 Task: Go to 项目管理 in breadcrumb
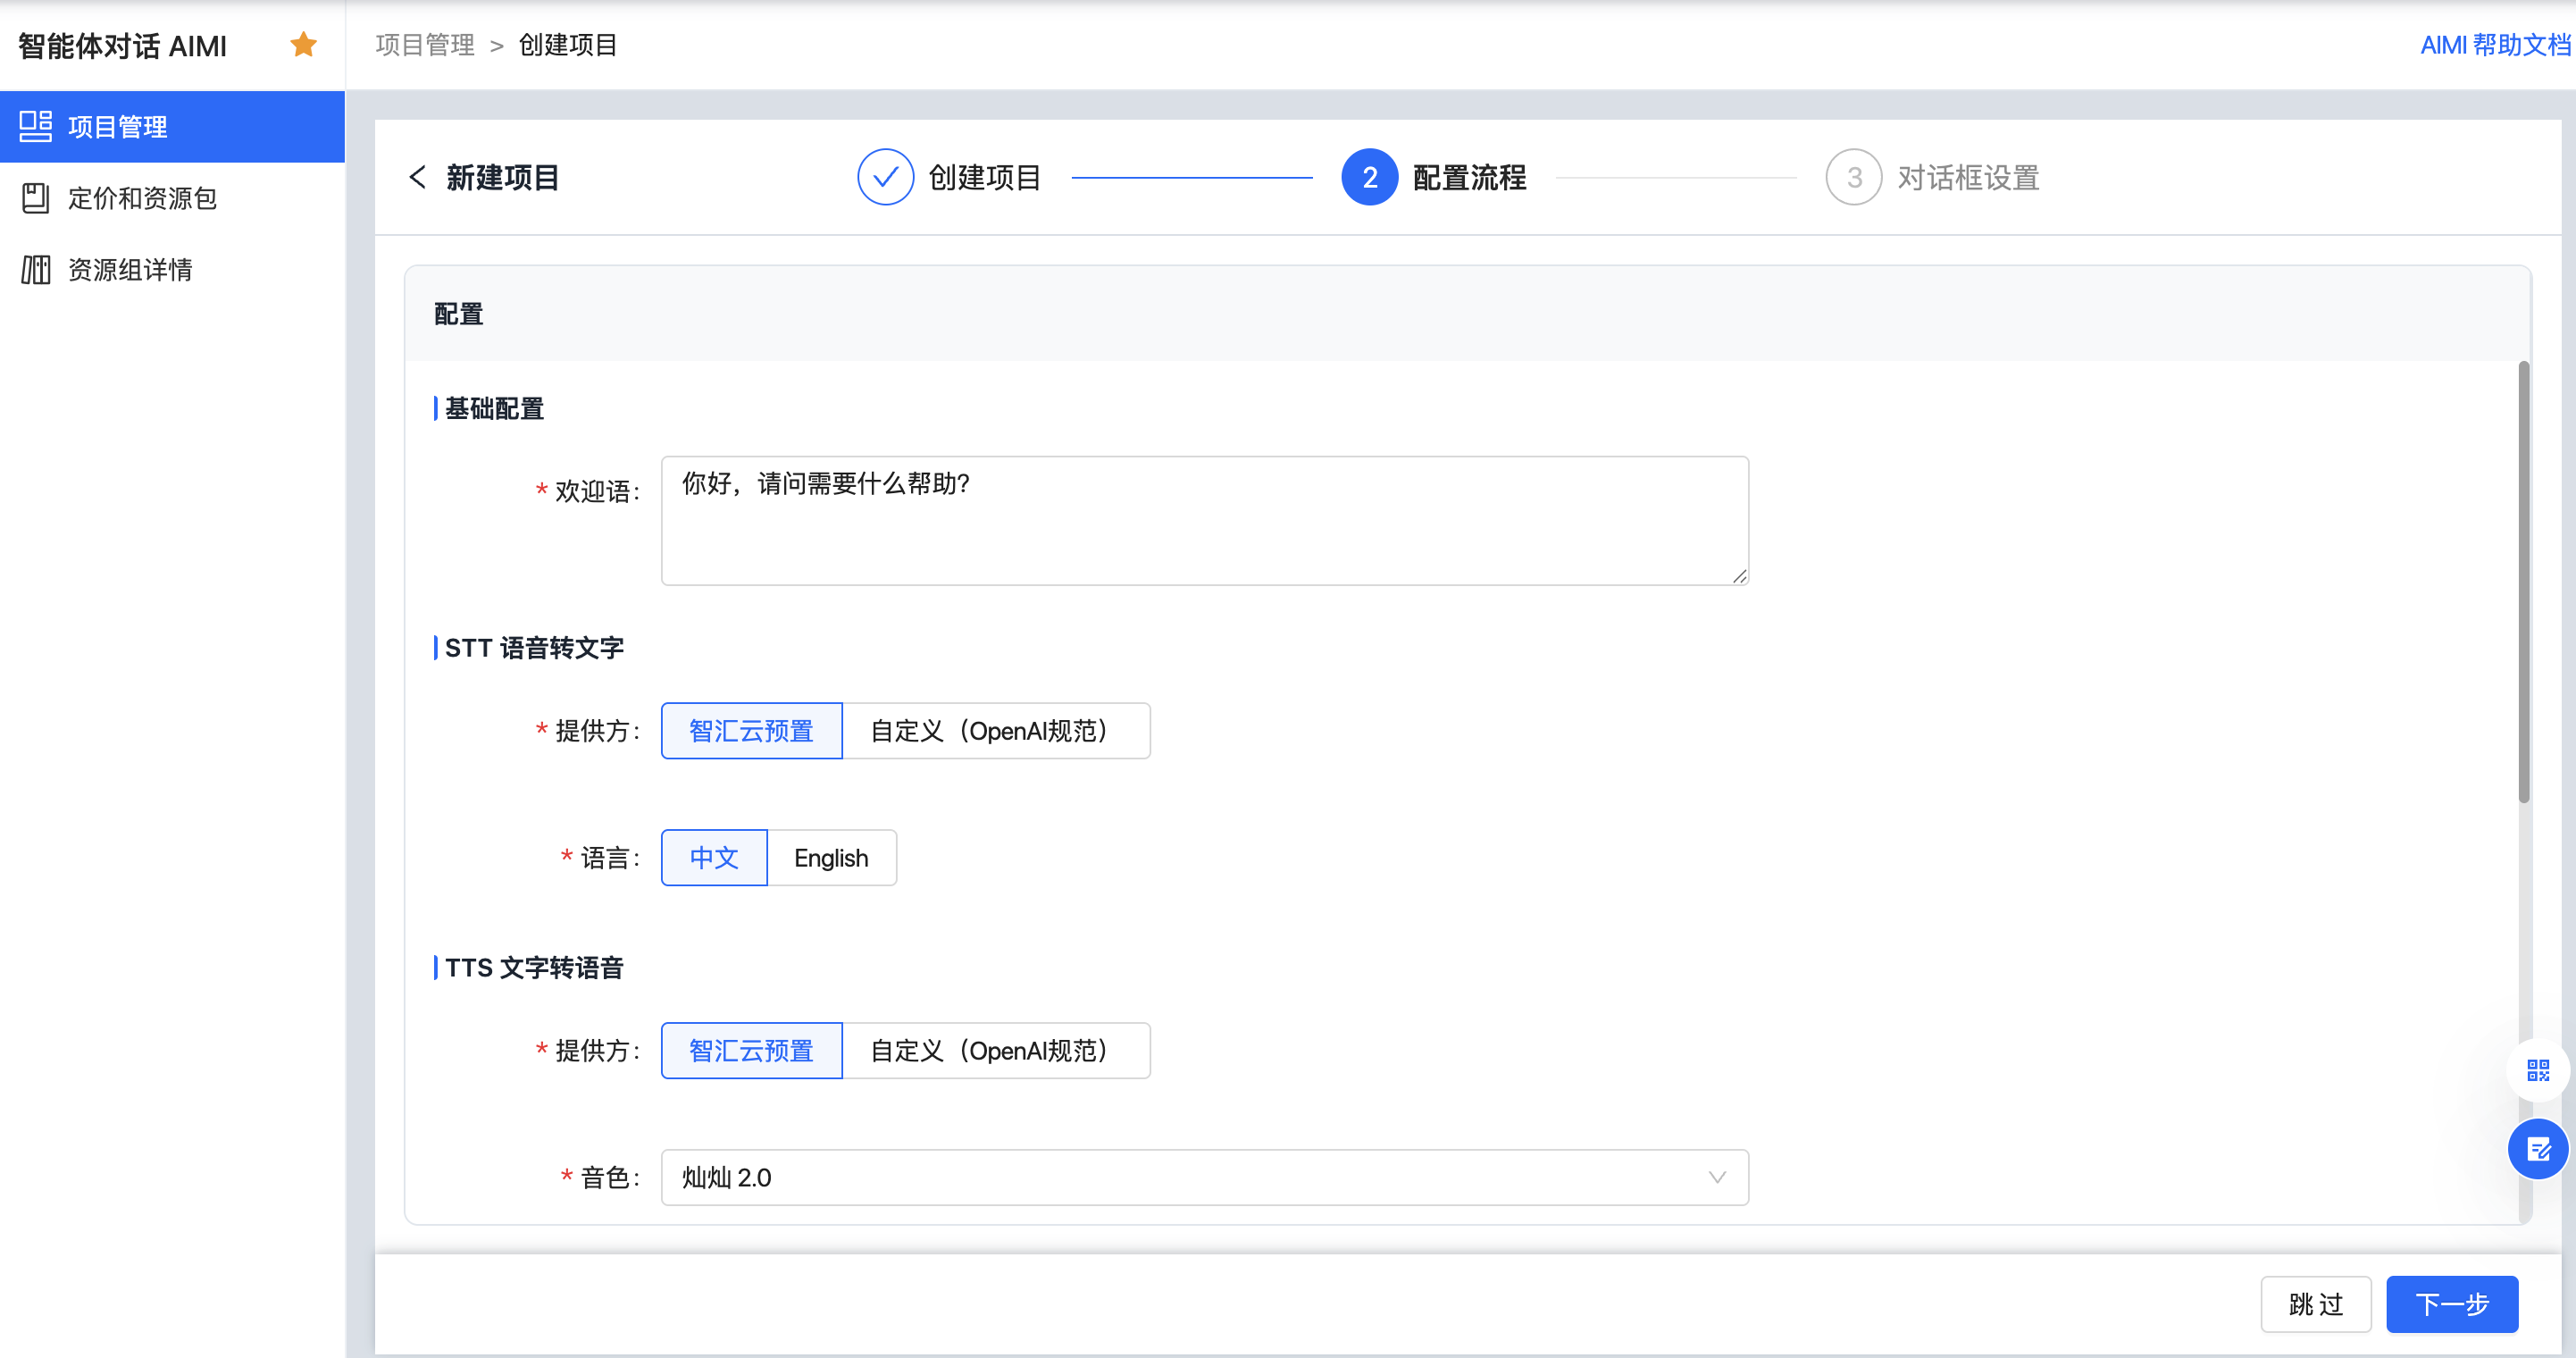pos(425,45)
